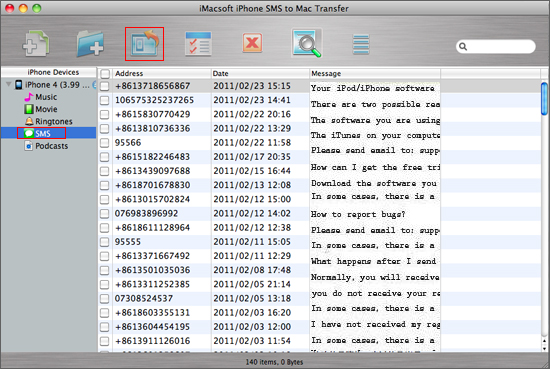Select Ringtones in the device sidebar
Screen dimensions: 550x369
click(x=49, y=121)
